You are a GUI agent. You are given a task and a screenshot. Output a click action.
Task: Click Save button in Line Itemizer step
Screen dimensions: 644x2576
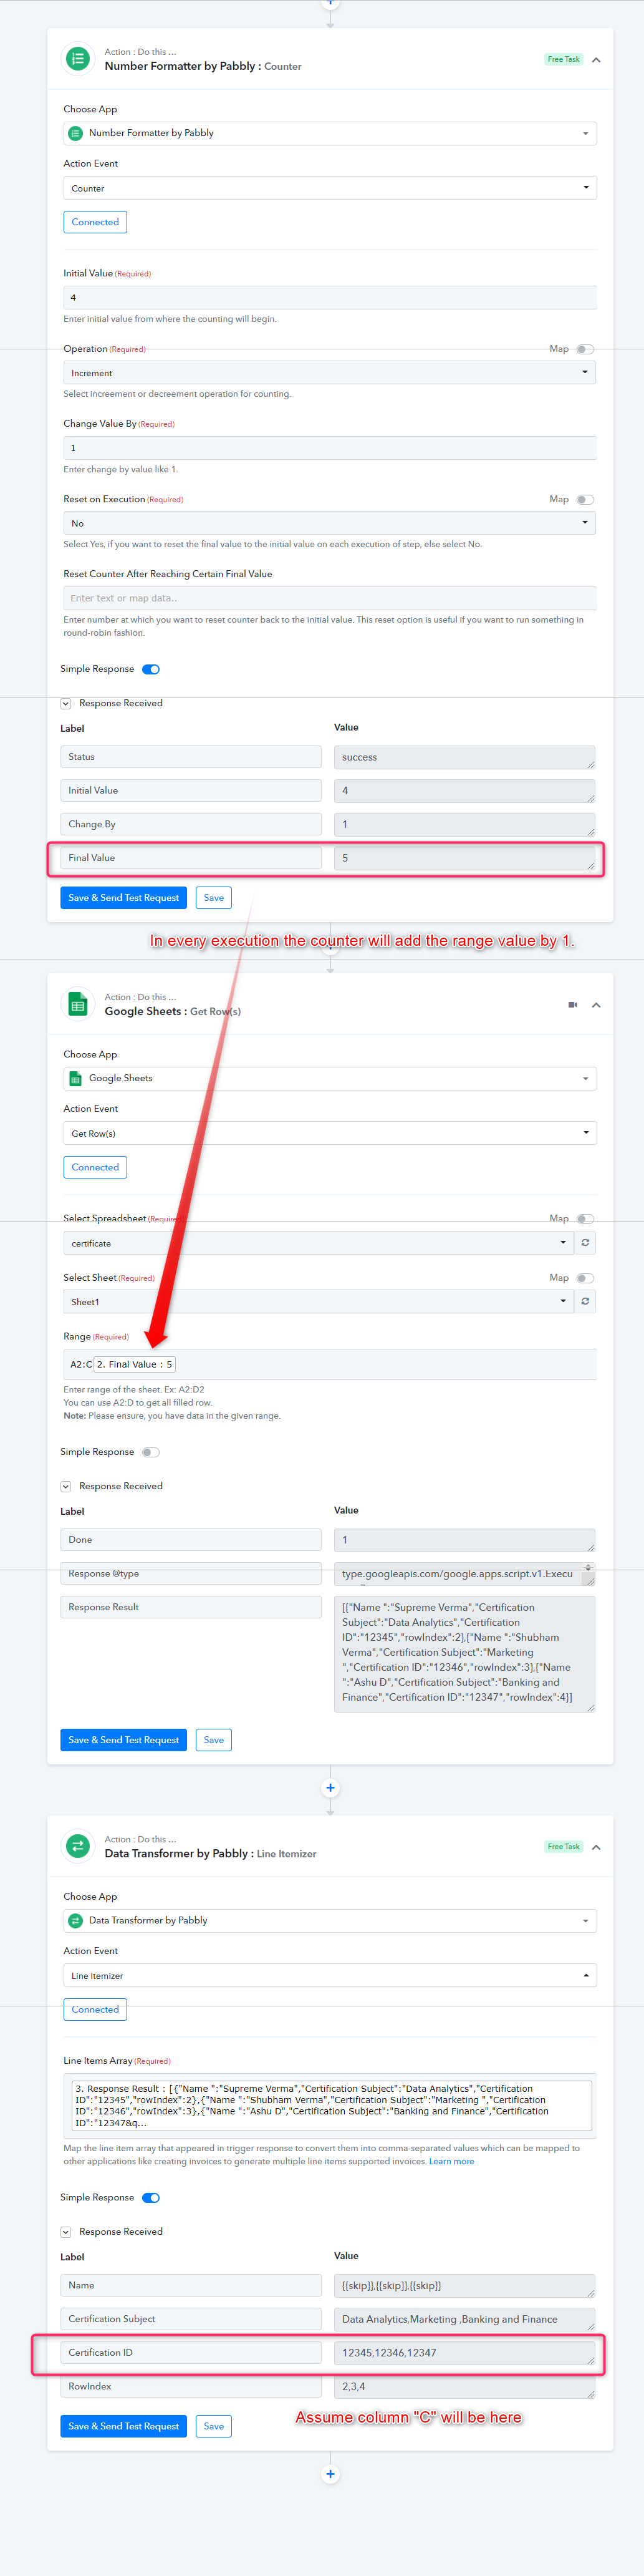pos(214,2426)
